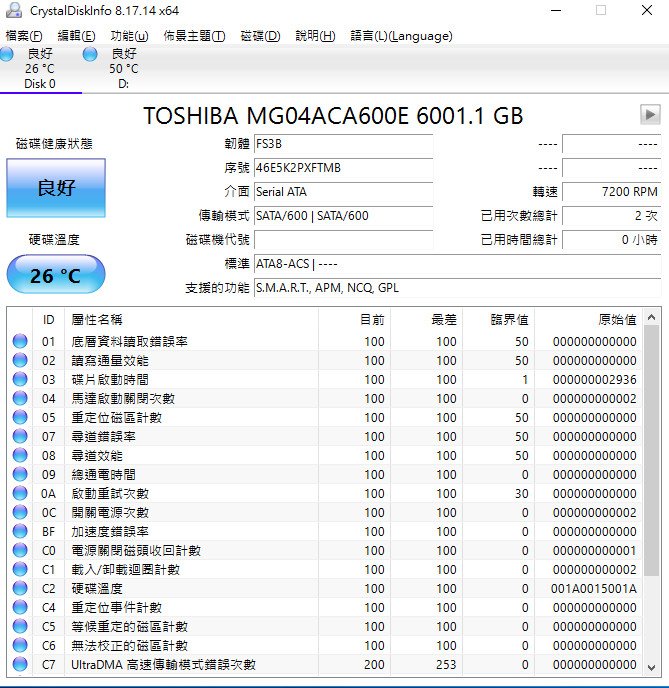The width and height of the screenshot is (669, 688).
Task: Click status icon for attribute C5 row
Action: pyautogui.click(x=20, y=627)
